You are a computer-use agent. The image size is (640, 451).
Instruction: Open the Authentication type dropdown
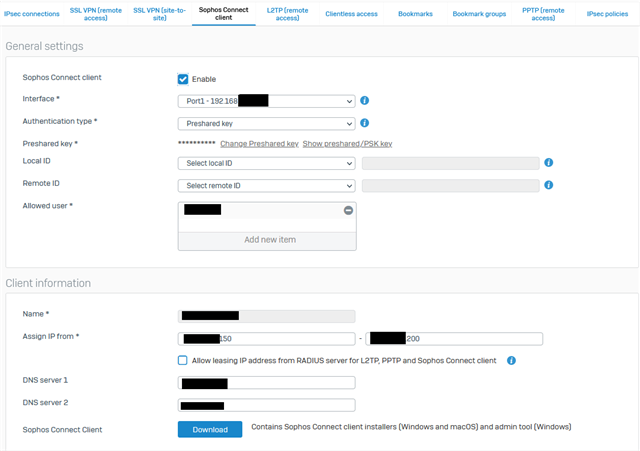tap(267, 124)
